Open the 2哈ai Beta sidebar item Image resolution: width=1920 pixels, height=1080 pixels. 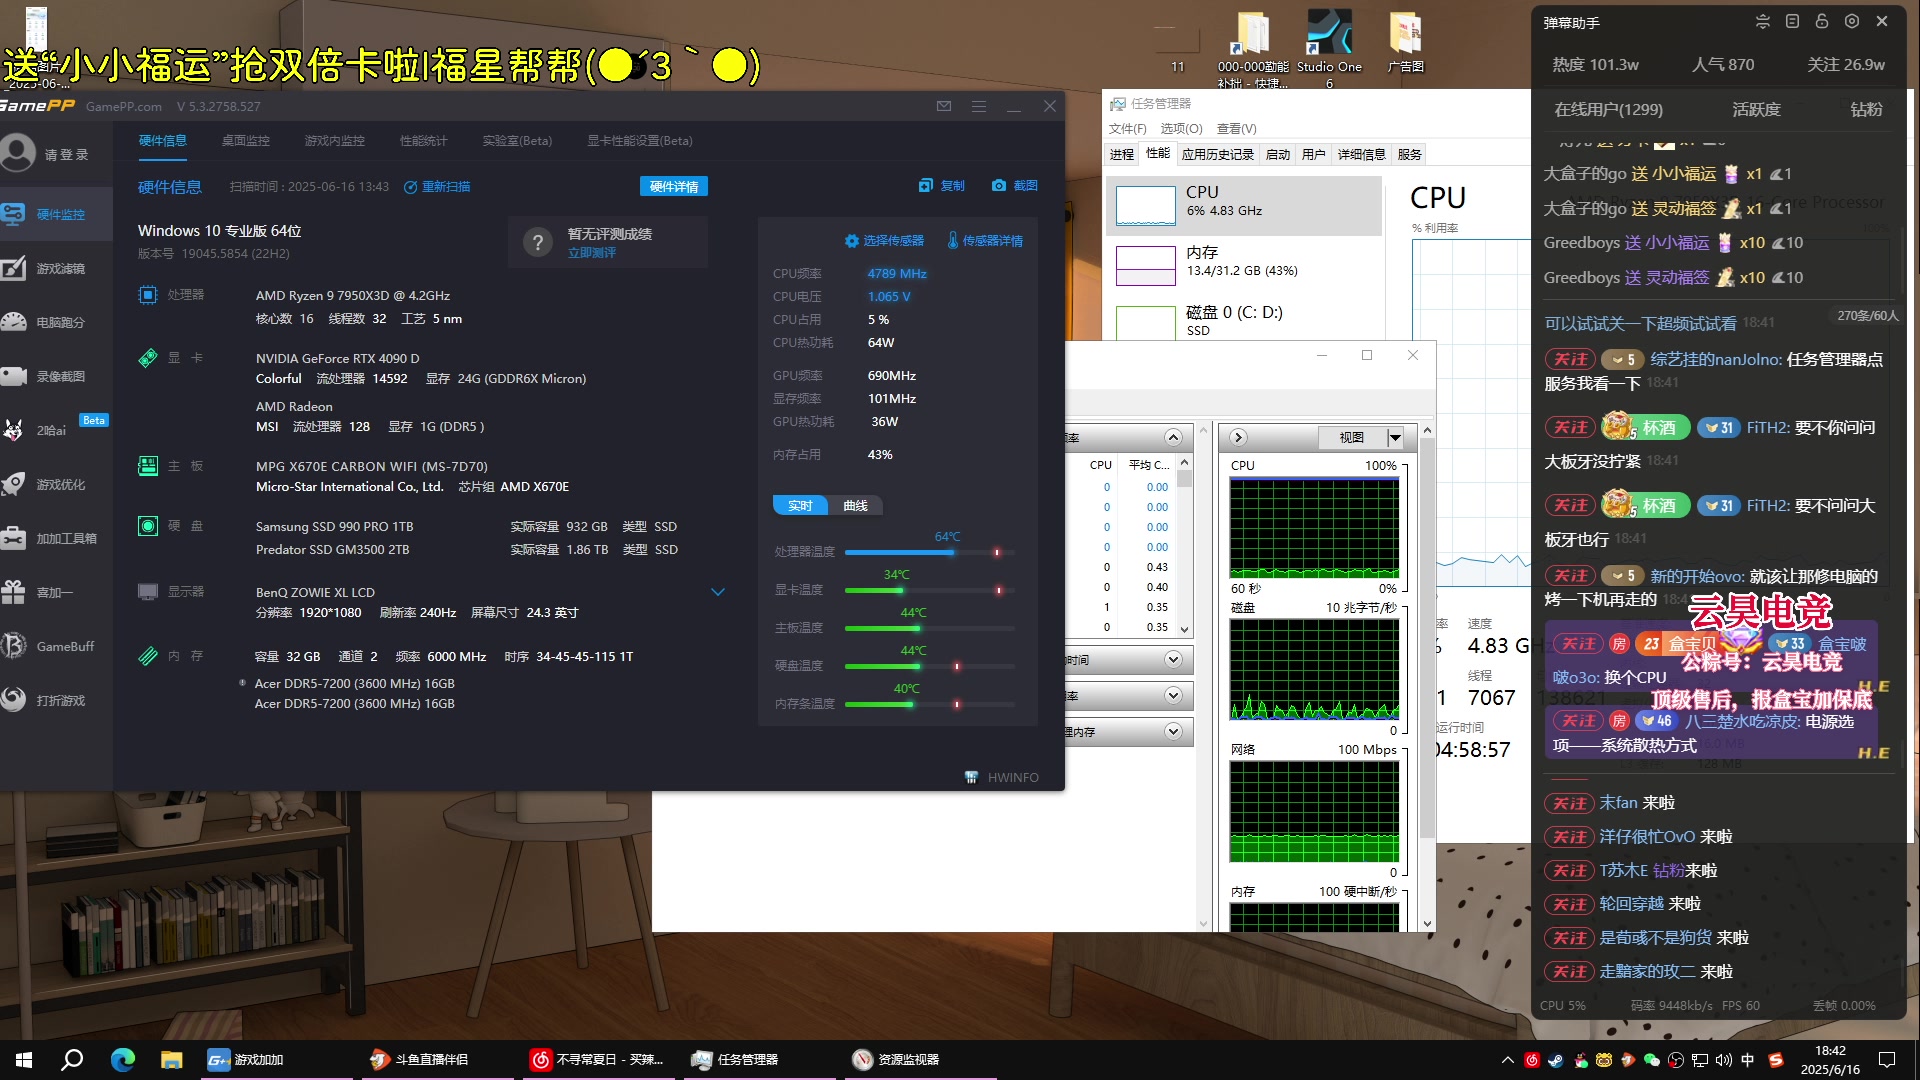click(x=56, y=430)
